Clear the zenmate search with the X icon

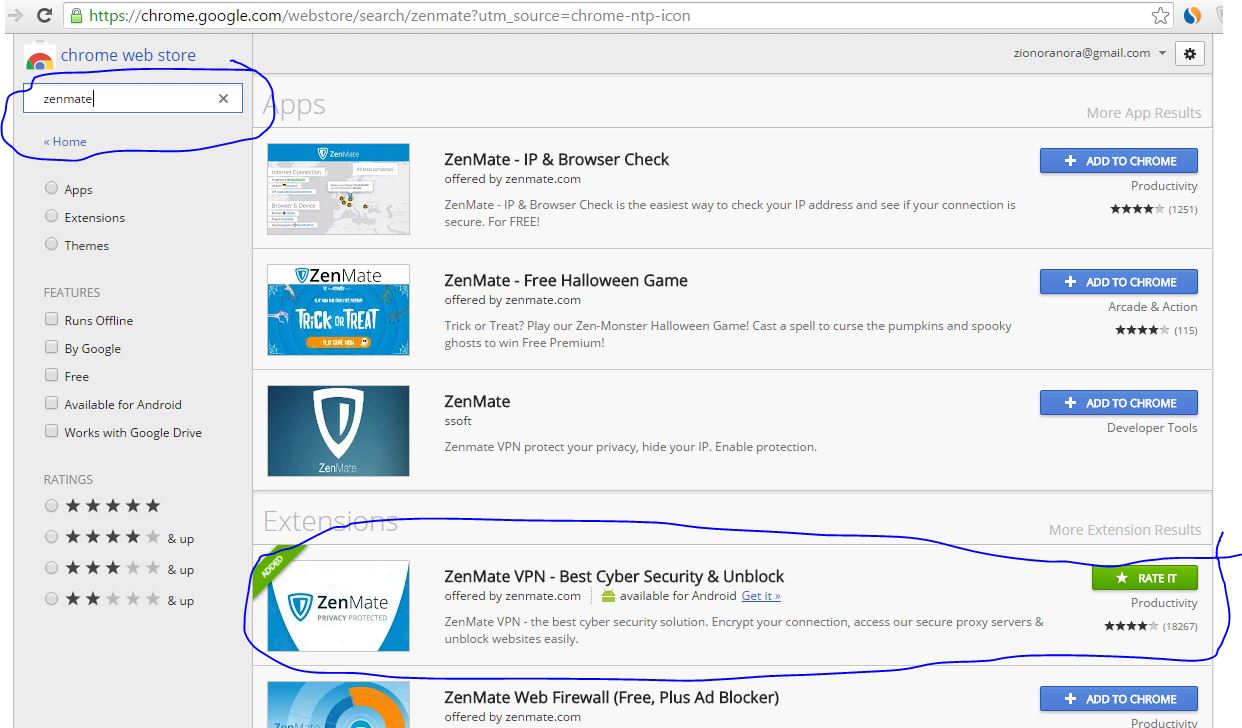(x=223, y=99)
